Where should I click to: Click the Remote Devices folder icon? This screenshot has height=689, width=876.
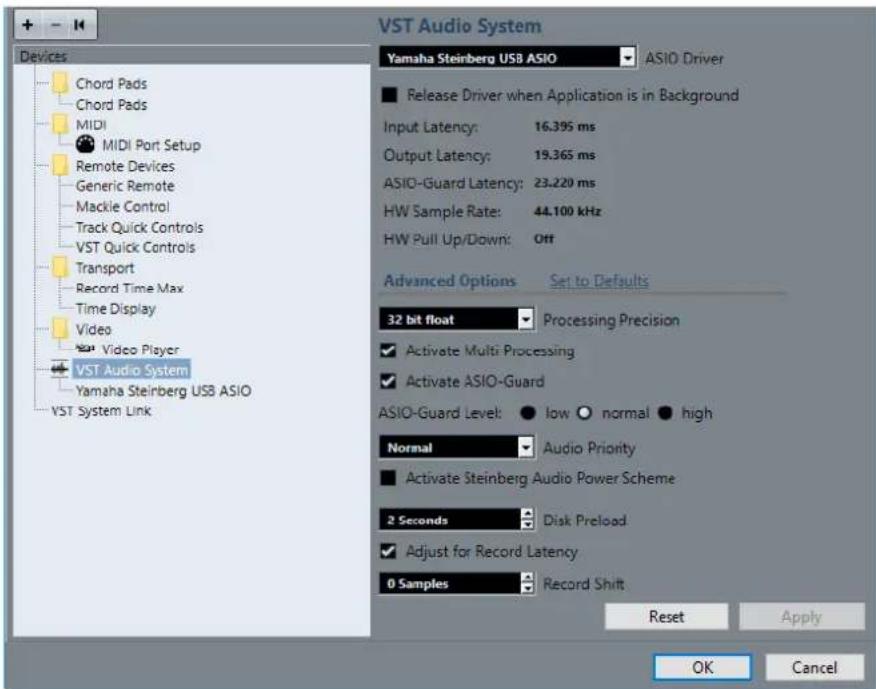click(x=60, y=166)
